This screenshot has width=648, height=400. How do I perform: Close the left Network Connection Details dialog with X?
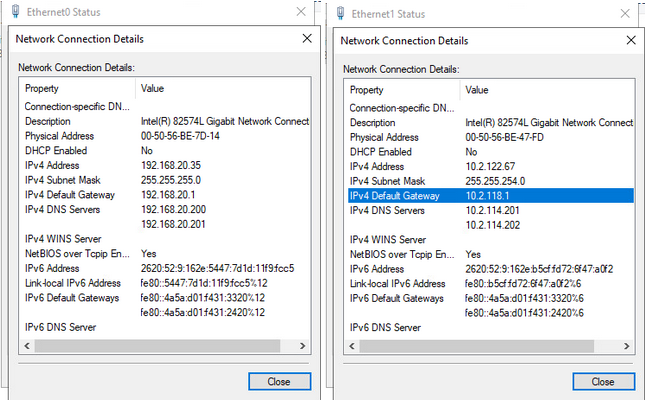click(x=307, y=39)
